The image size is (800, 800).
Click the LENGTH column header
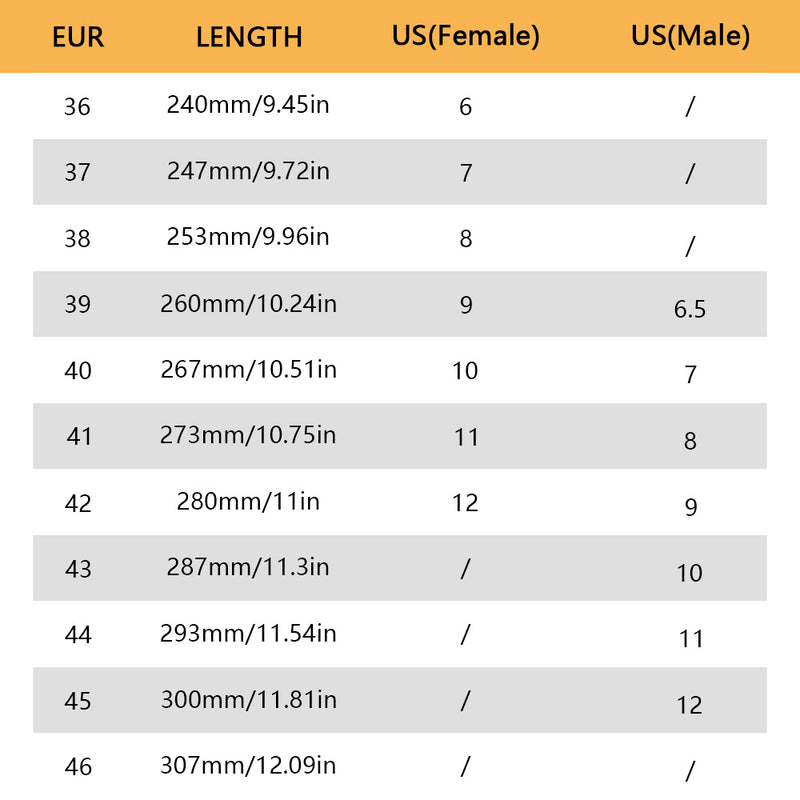click(249, 38)
